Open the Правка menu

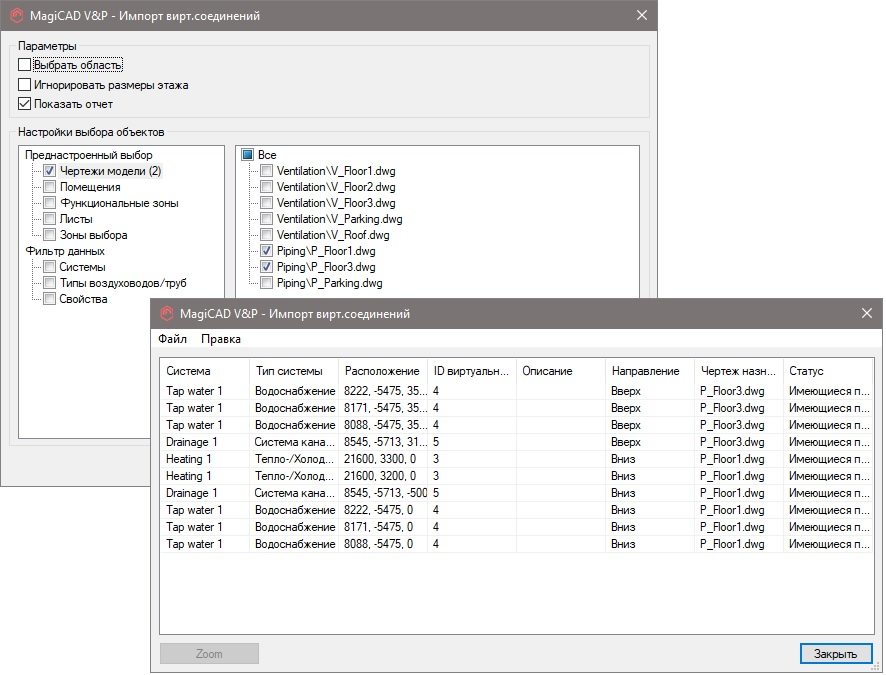[220, 339]
